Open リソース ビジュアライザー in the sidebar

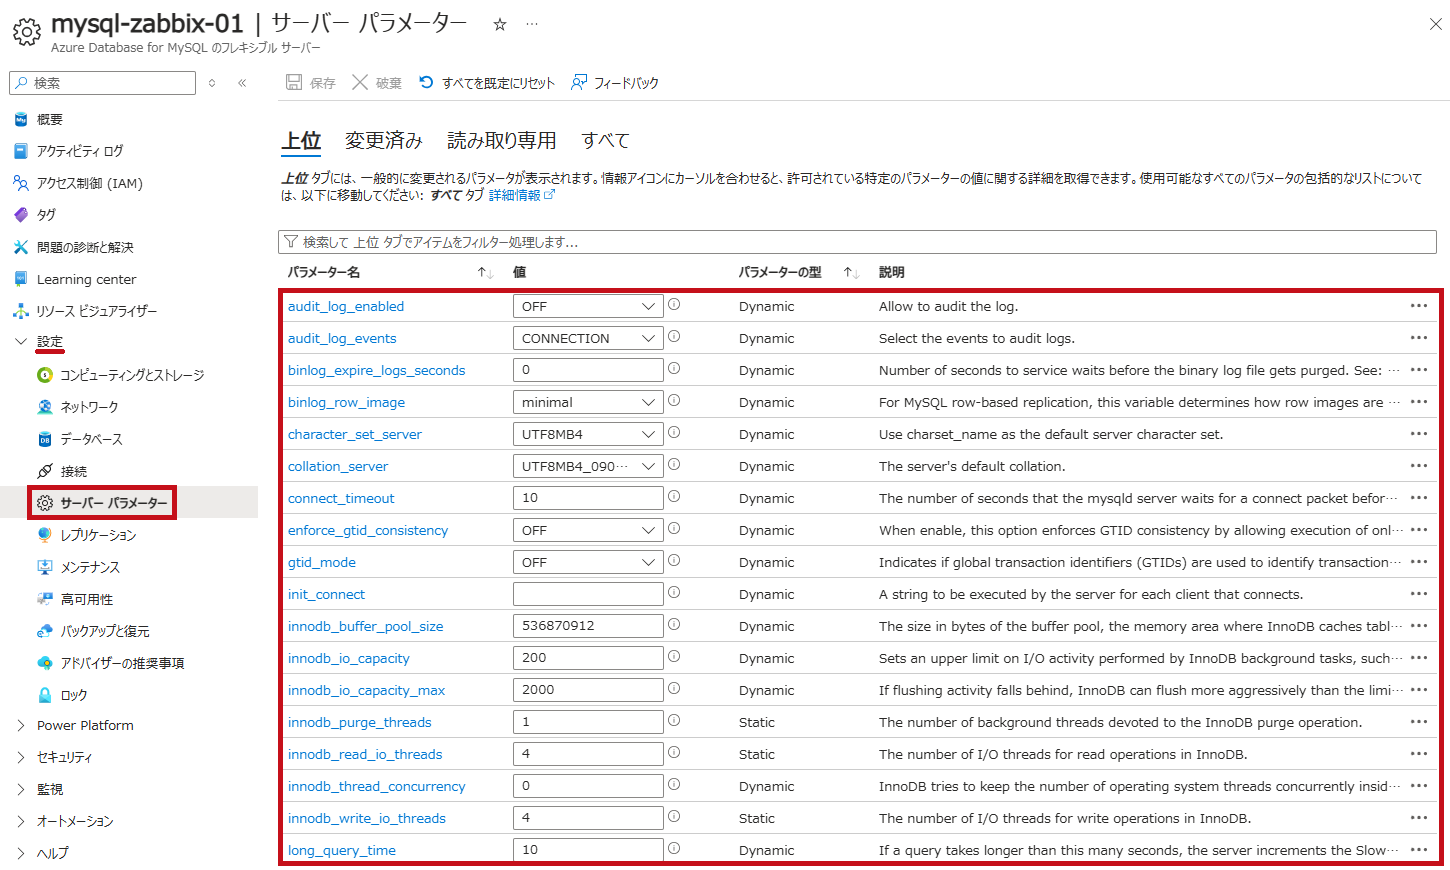click(x=97, y=311)
